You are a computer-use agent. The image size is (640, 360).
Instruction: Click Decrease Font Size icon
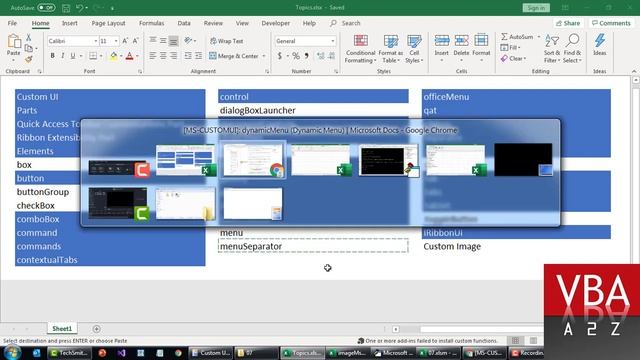tap(135, 41)
